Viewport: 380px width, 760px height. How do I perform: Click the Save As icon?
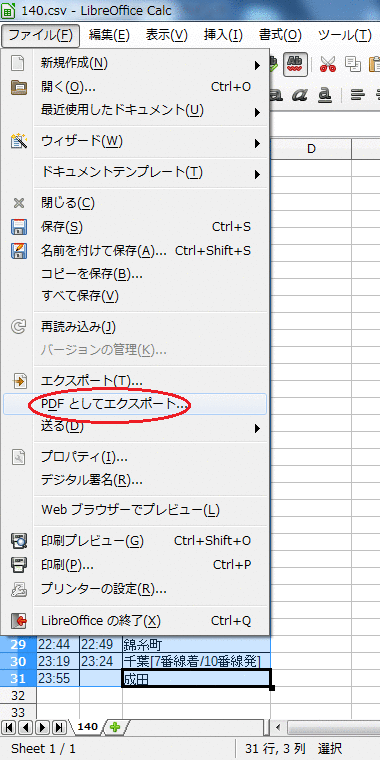coord(18,251)
